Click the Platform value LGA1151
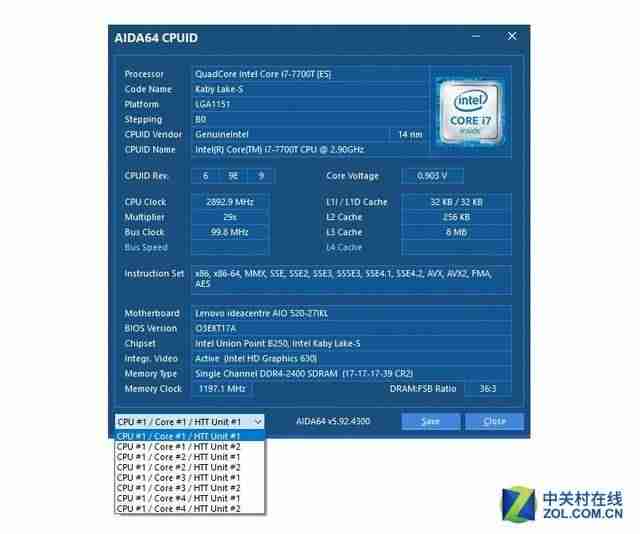640x534 pixels. click(213, 104)
